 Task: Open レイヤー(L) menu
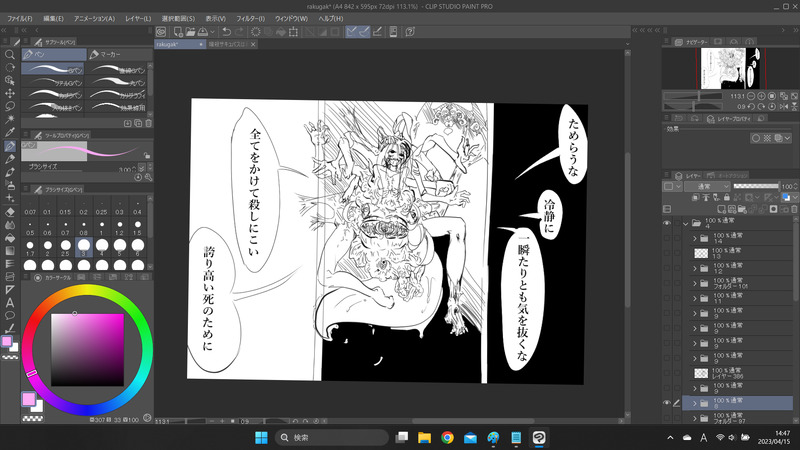point(138,18)
